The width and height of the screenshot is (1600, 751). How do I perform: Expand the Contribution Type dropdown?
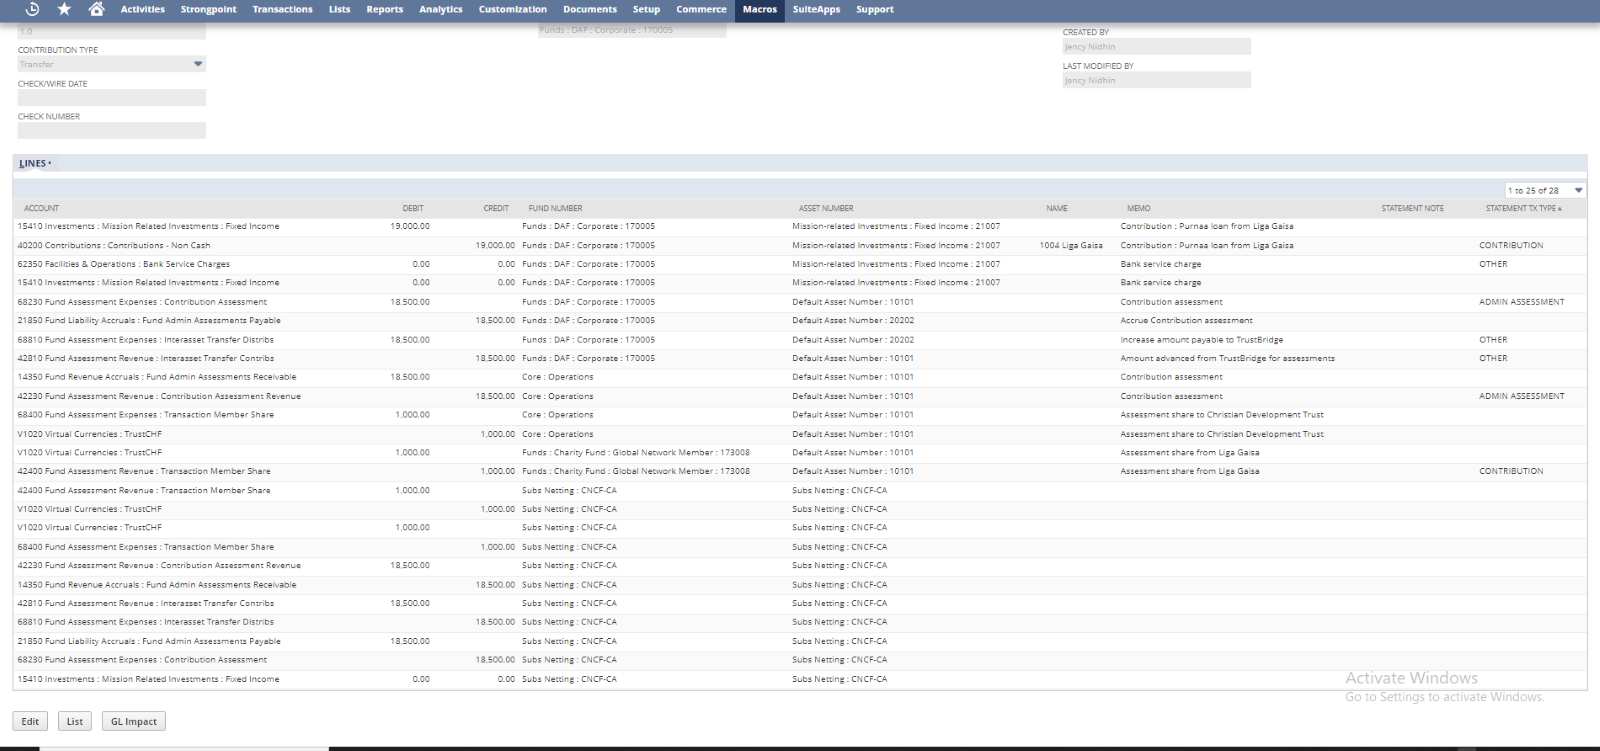(x=197, y=64)
